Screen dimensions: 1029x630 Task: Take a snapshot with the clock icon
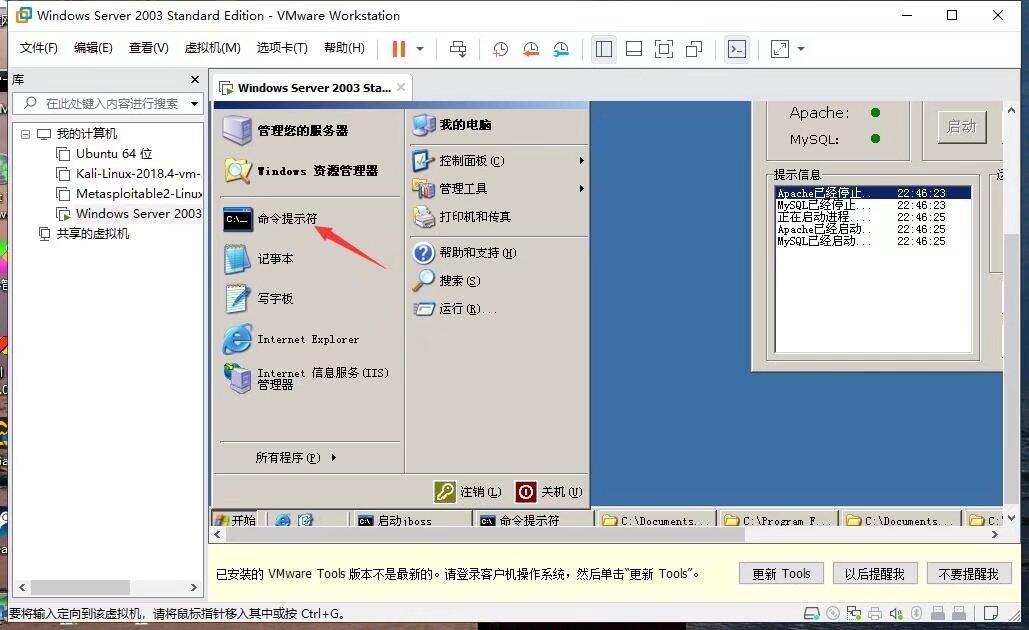pyautogui.click(x=500, y=49)
